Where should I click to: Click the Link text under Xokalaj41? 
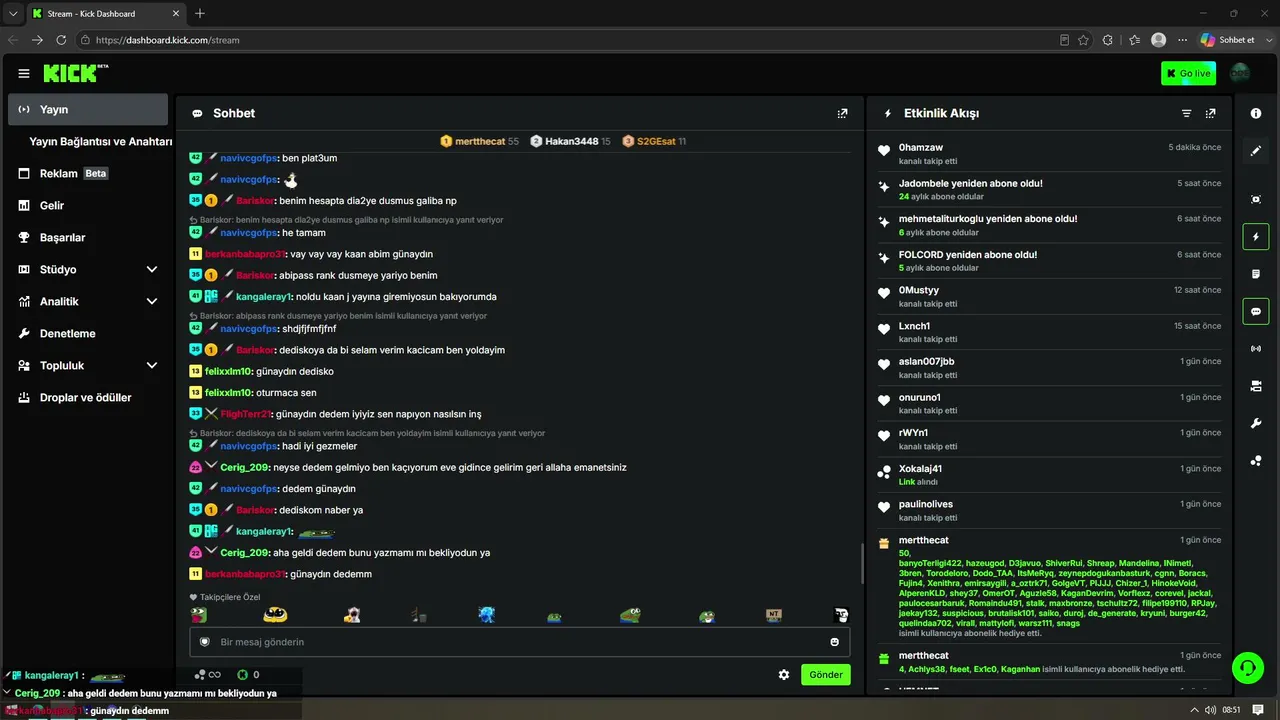point(907,482)
